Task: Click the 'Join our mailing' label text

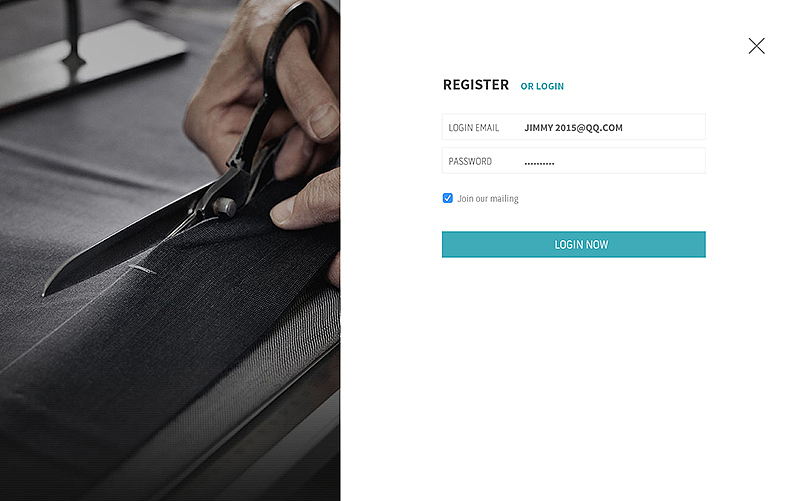Action: [x=488, y=198]
